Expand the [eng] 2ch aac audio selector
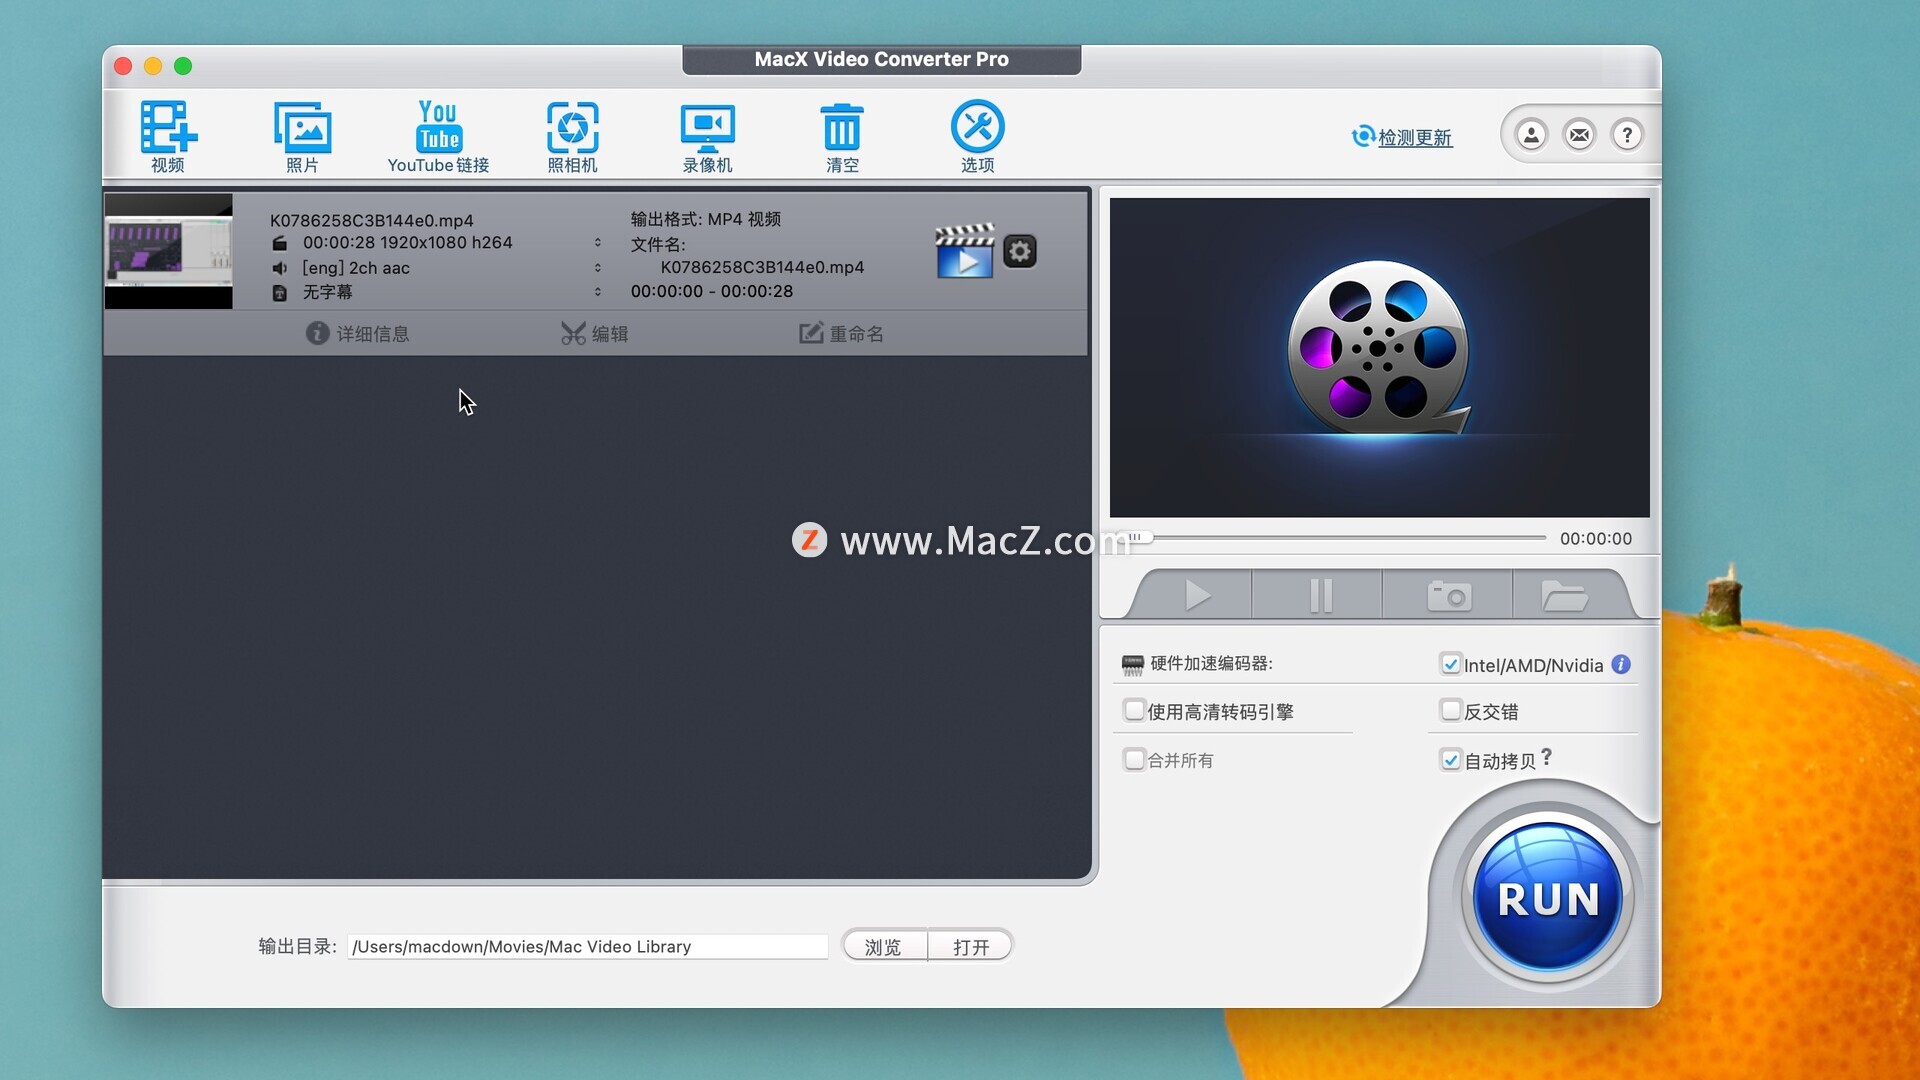The width and height of the screenshot is (1920, 1080). tap(598, 267)
